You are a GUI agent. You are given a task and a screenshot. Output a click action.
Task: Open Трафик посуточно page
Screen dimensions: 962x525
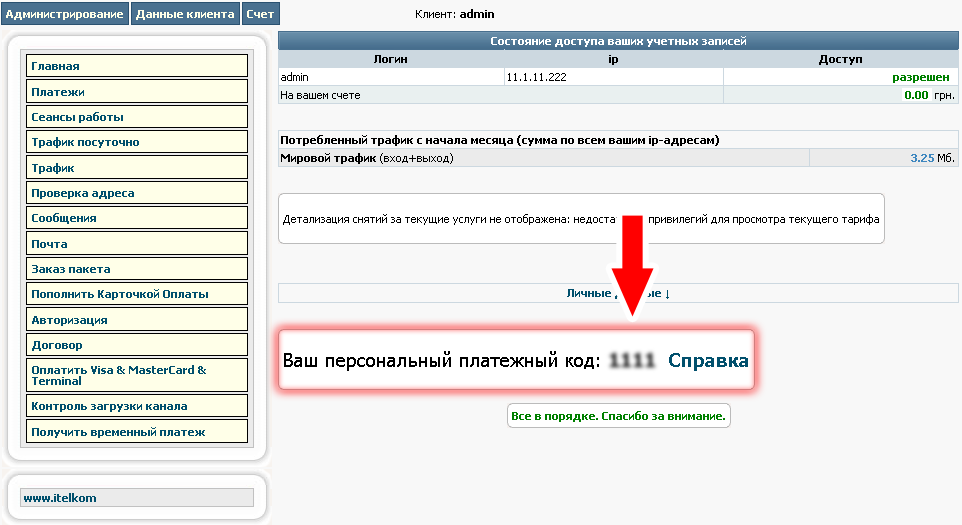[x=137, y=142]
